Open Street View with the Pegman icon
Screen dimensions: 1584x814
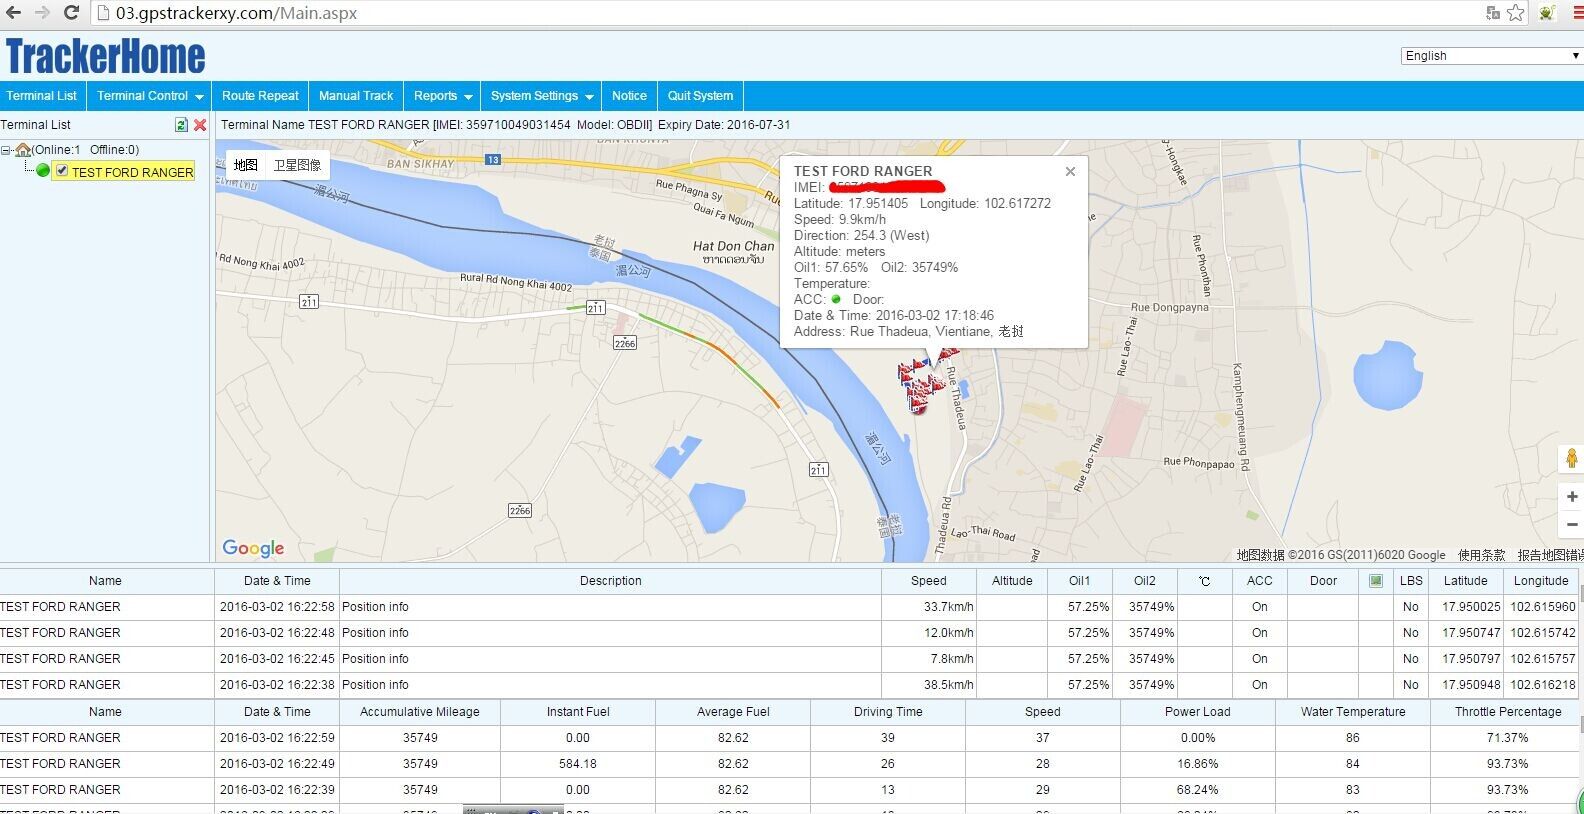(1572, 459)
